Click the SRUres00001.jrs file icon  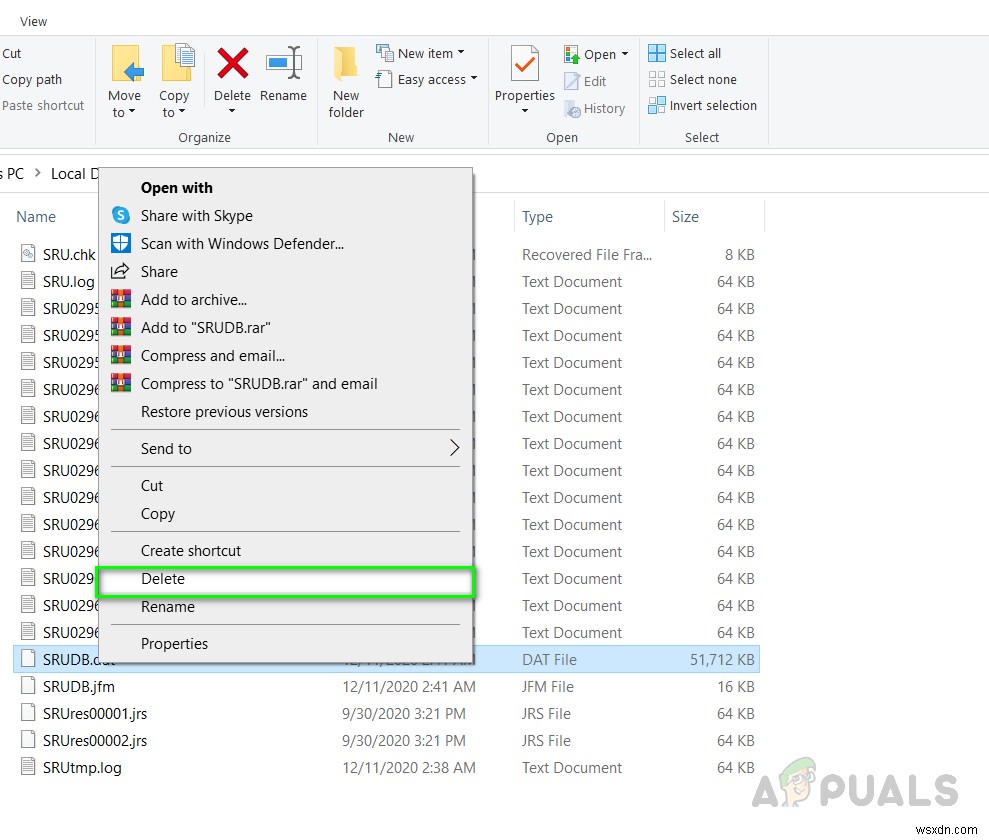(28, 713)
